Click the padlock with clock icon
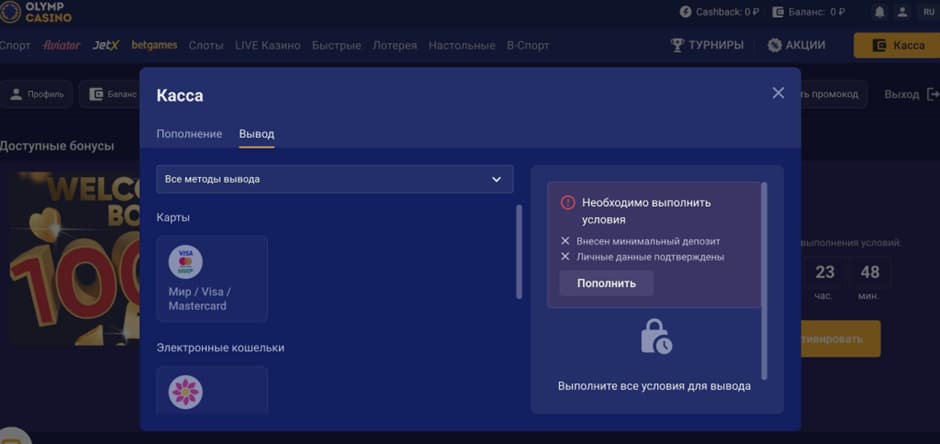Screen dimensions: 940x444 (655, 337)
